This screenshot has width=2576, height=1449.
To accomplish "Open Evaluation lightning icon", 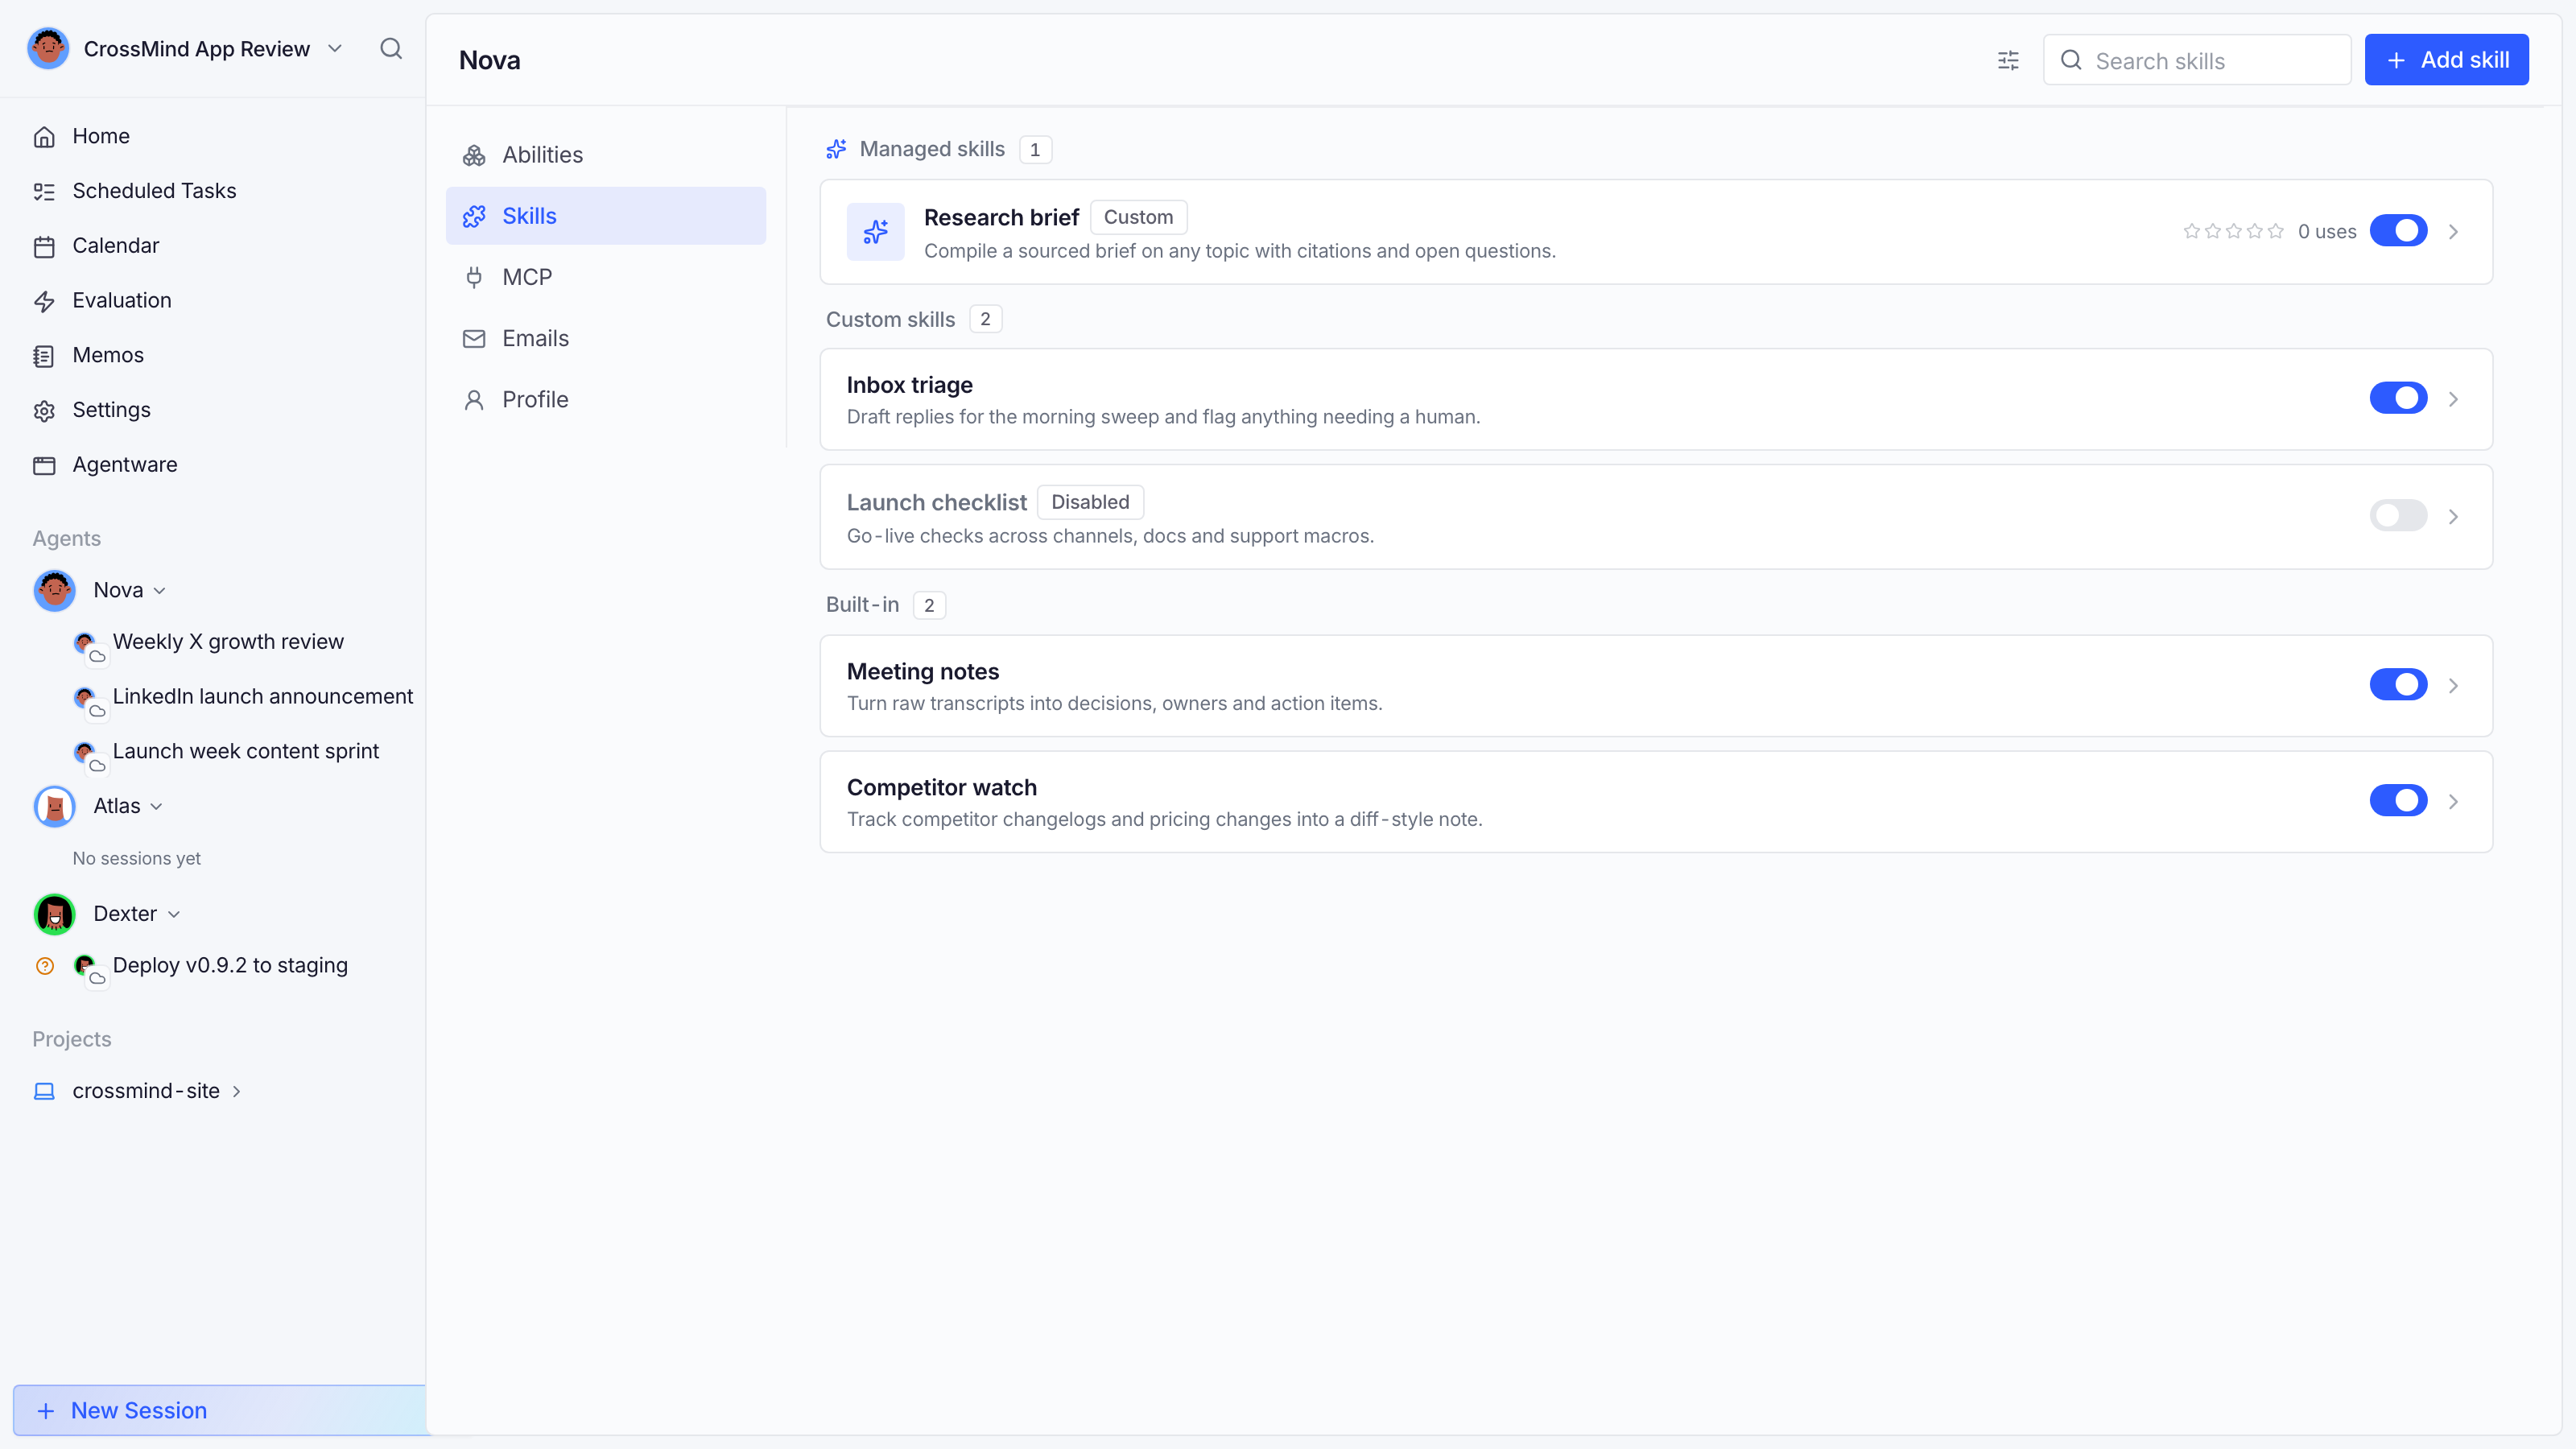I will [x=44, y=301].
